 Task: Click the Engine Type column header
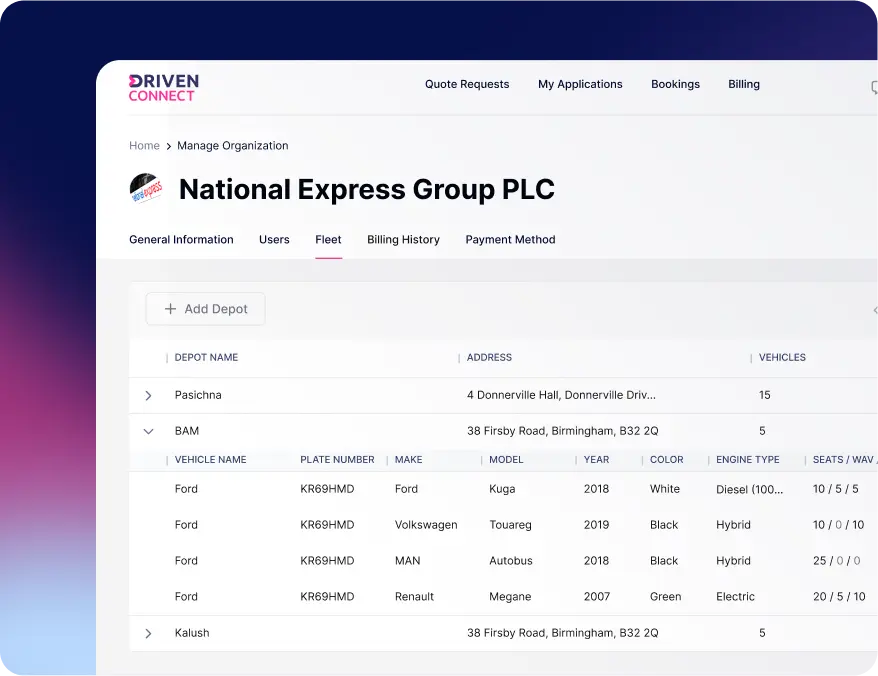748,460
